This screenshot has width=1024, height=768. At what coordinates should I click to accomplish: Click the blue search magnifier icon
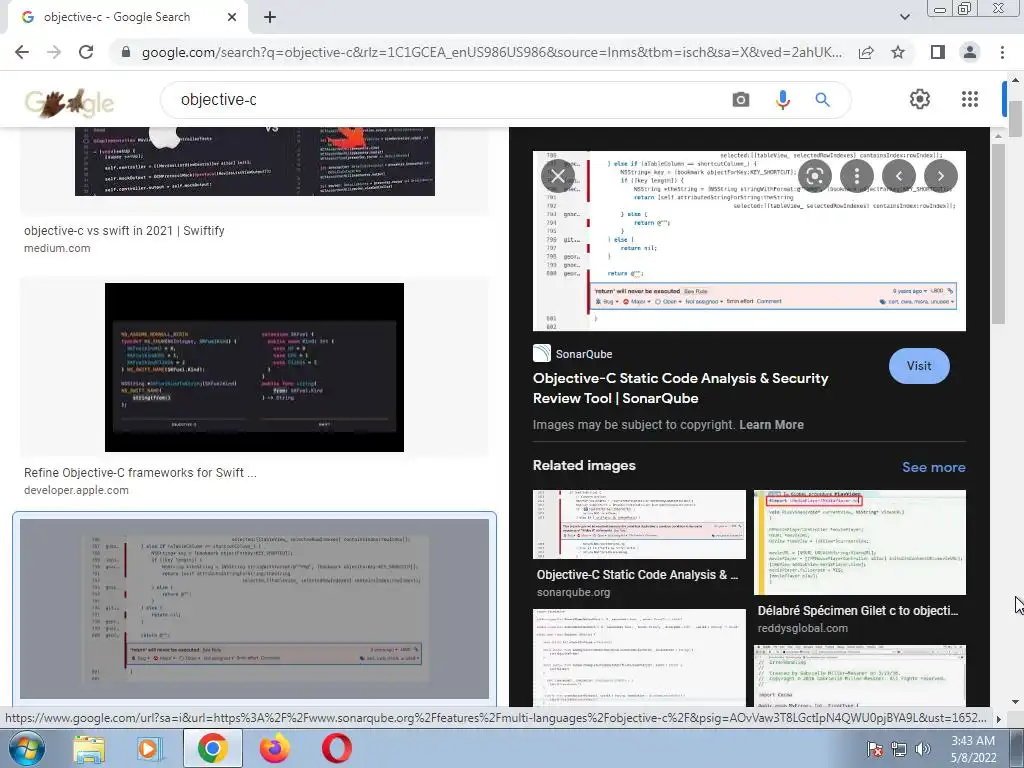click(x=822, y=99)
